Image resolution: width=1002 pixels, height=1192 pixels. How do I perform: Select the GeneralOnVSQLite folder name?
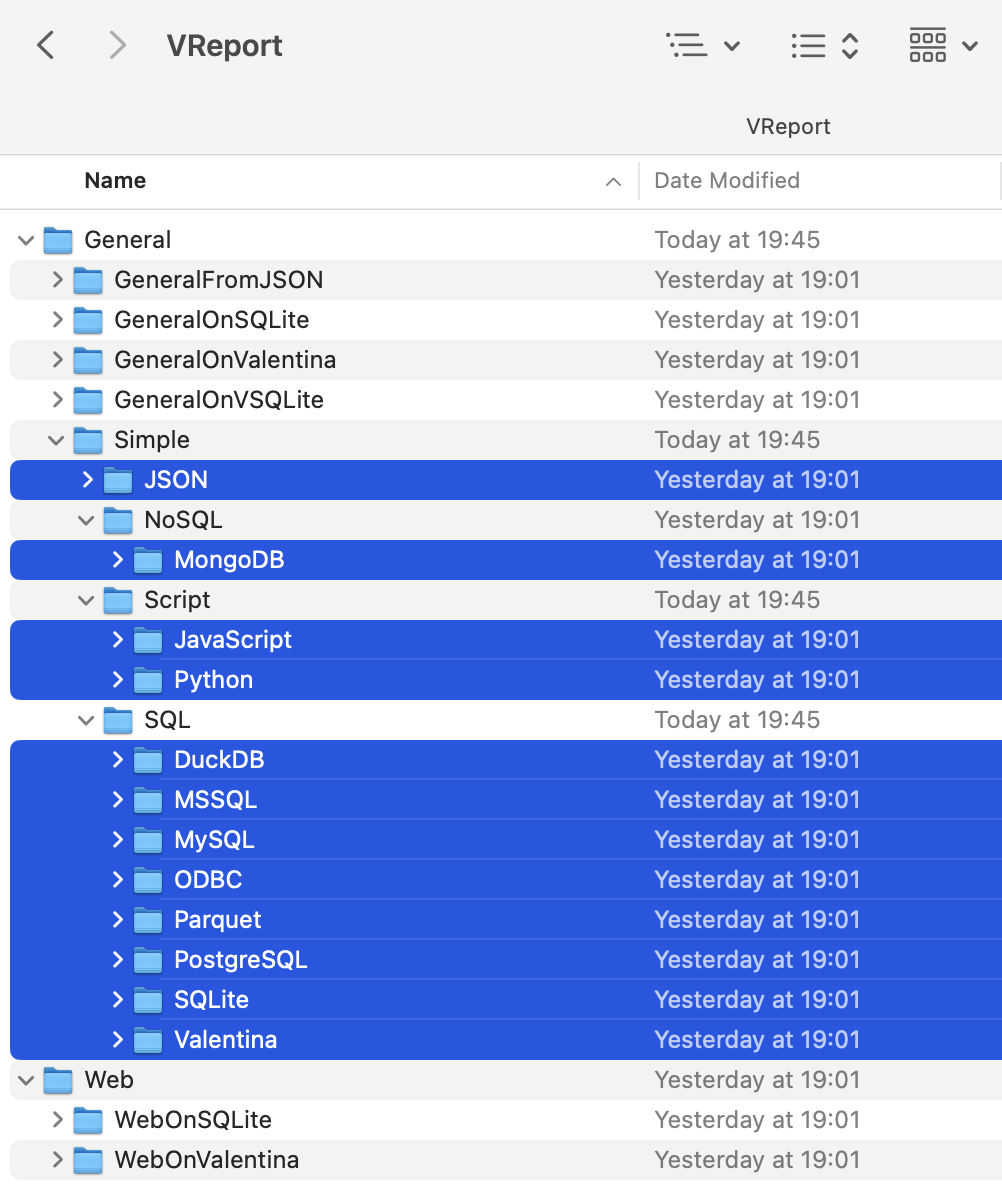pyautogui.click(x=219, y=400)
